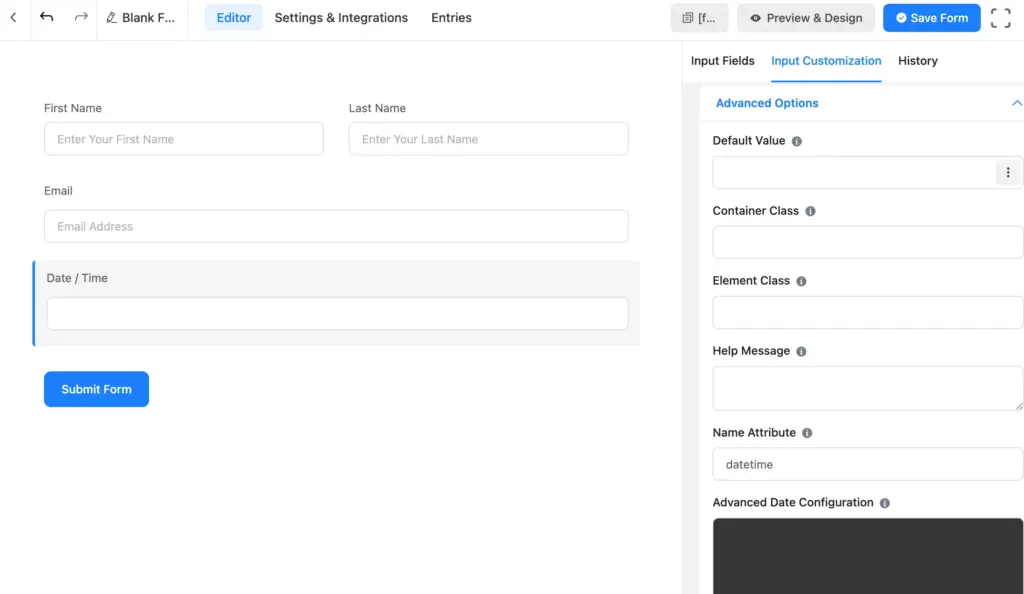Switch to the History tab
The width and height of the screenshot is (1024, 594).
pos(917,61)
